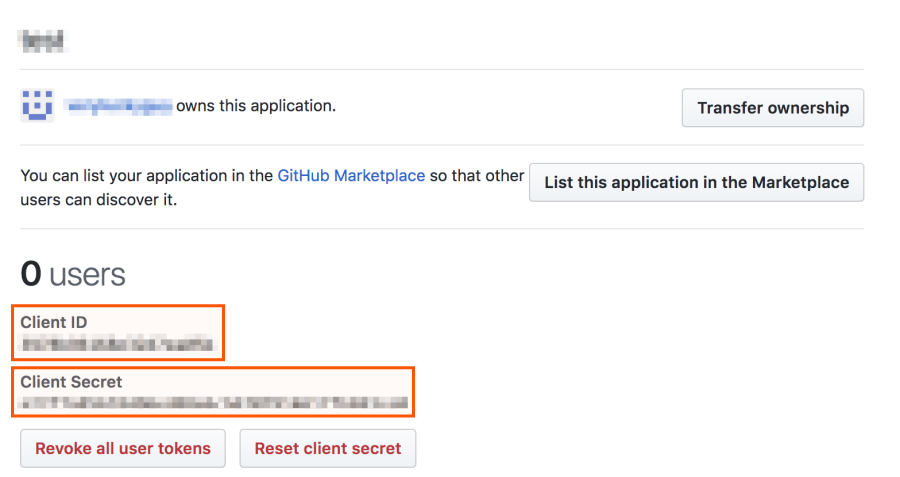The image size is (900, 477).
Task: Click the owner's pixelated avatar icon
Action: [x=37, y=105]
